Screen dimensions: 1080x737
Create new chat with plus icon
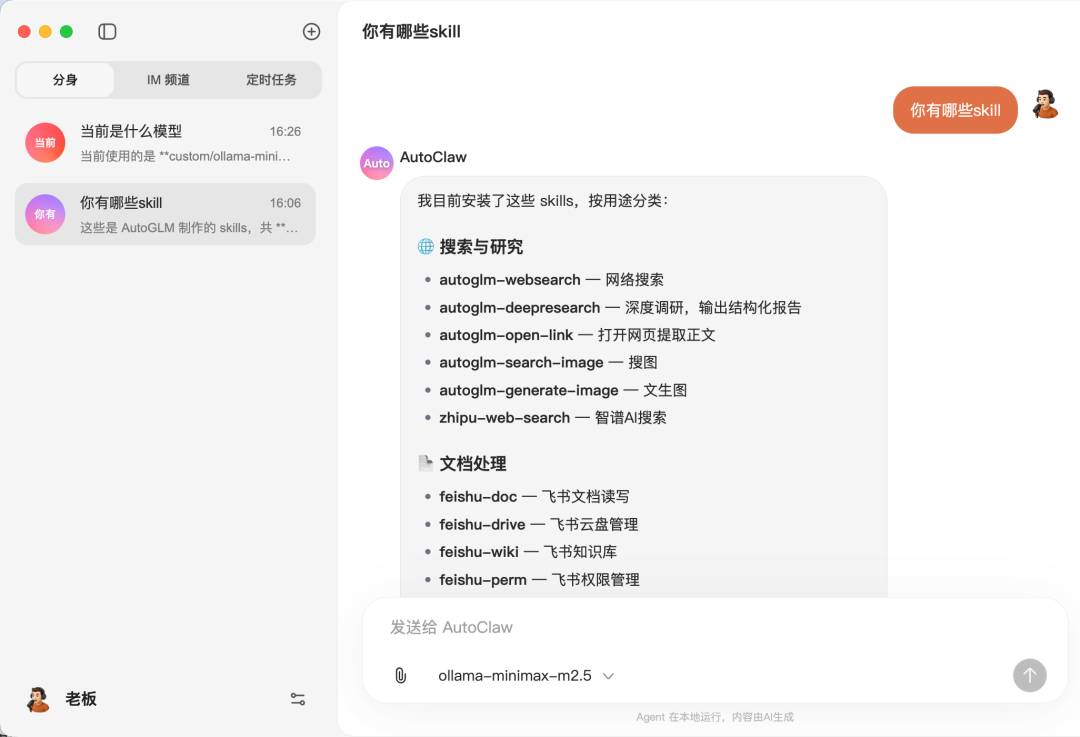(311, 32)
